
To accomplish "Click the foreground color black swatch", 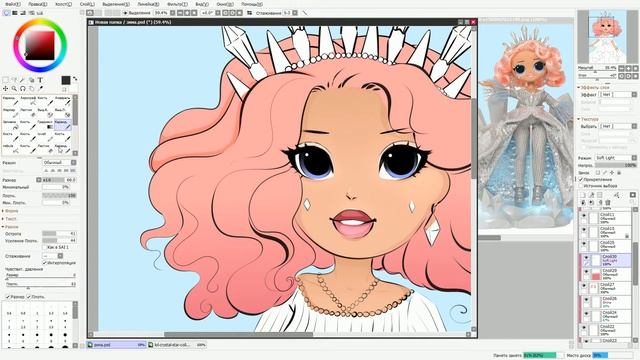I will click(x=66, y=80).
